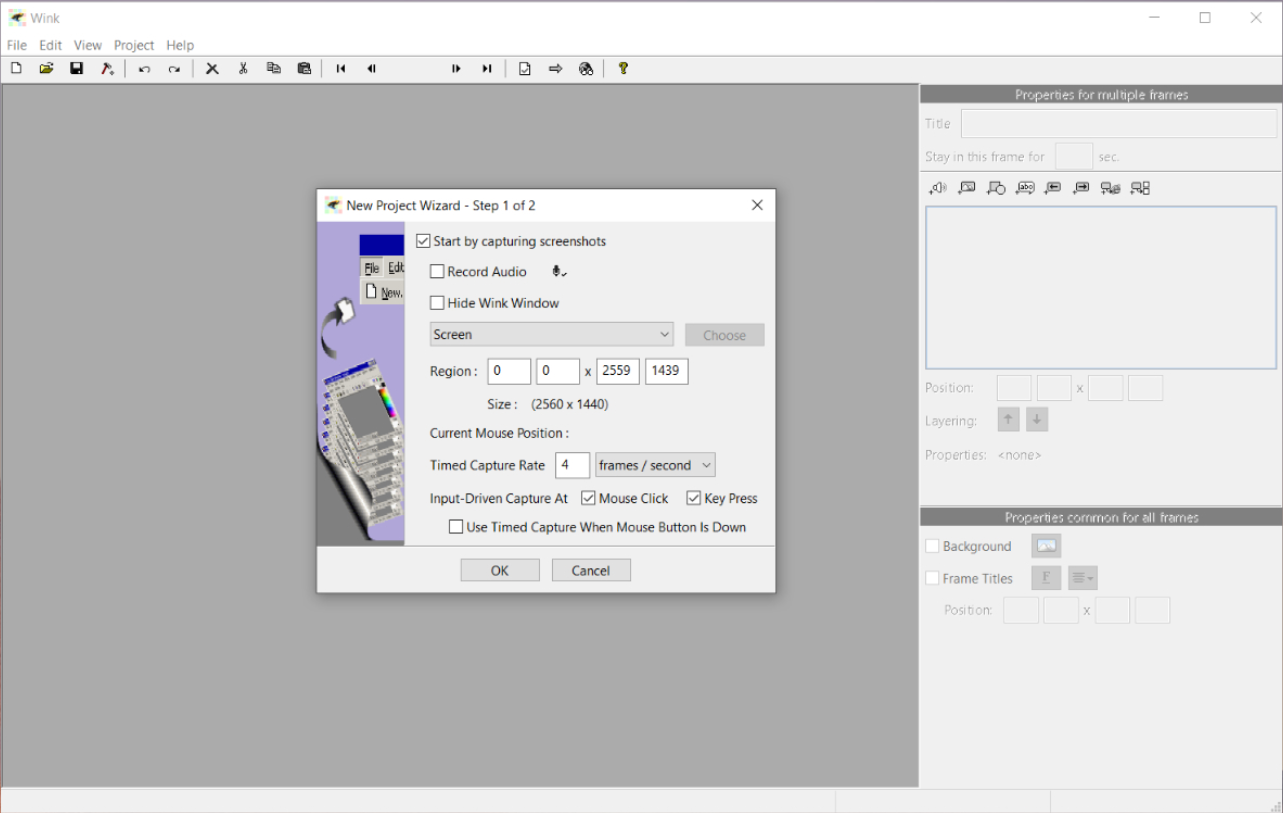Viewport: 1283px width, 813px height.
Task: Click the Size (2560 x 1440) text
Action: click(x=548, y=404)
